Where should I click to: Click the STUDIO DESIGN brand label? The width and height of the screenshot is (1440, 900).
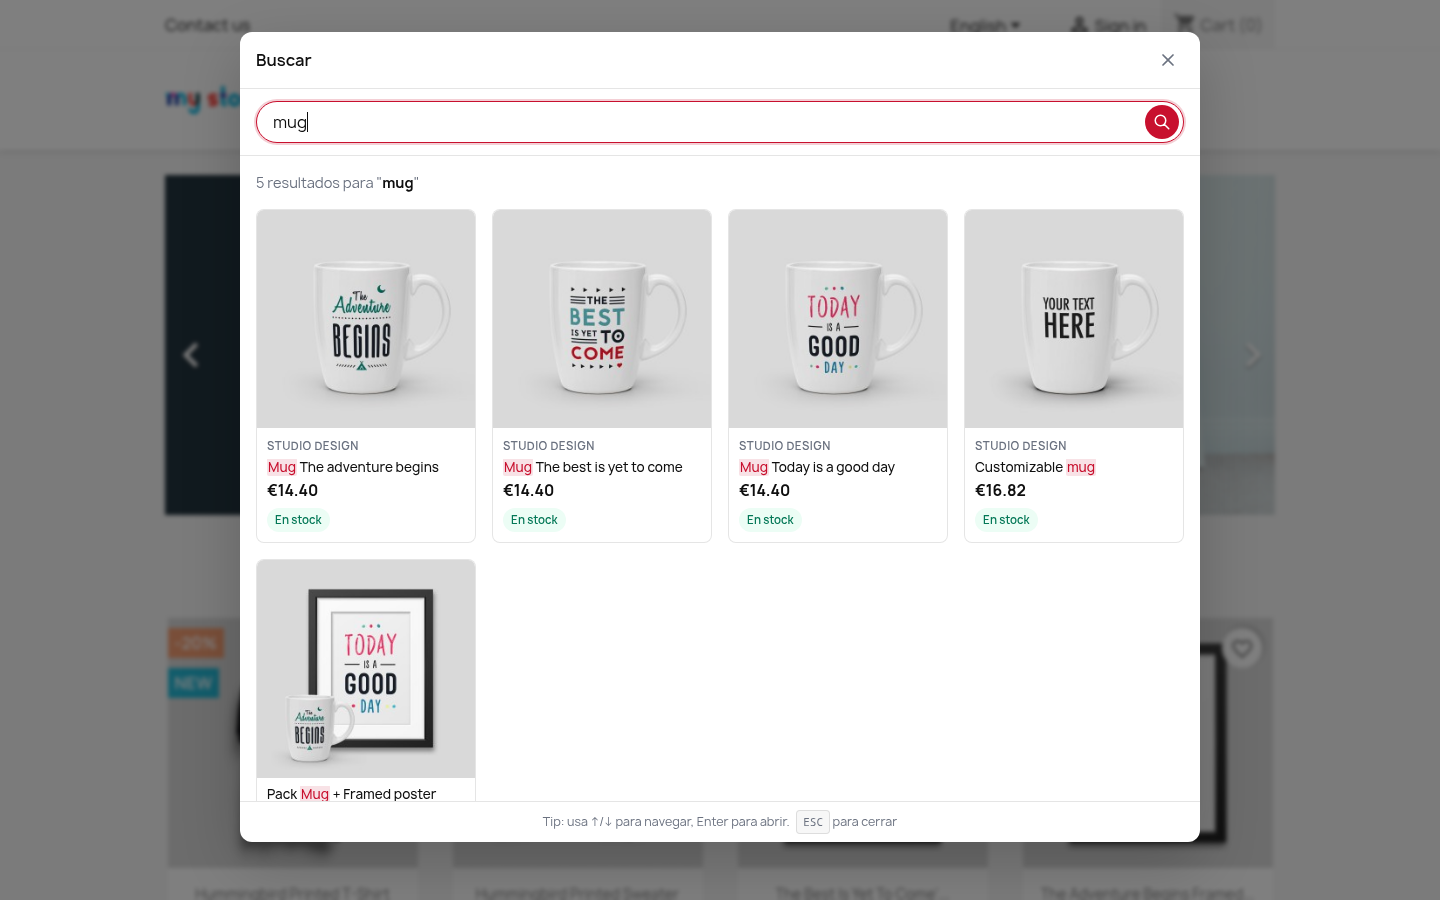(x=312, y=446)
